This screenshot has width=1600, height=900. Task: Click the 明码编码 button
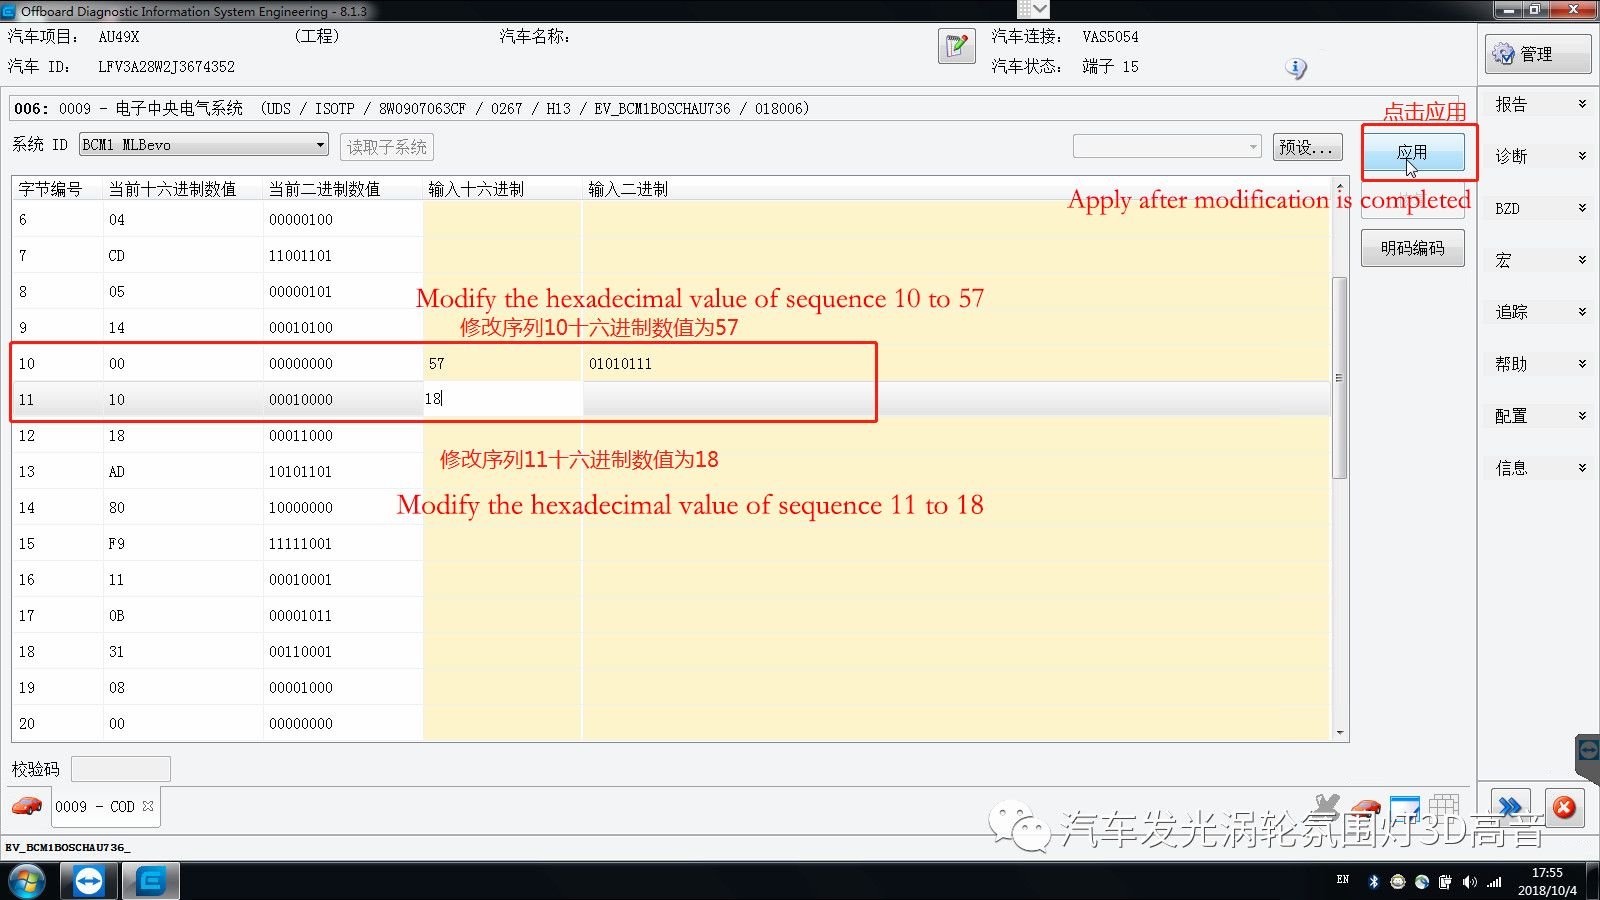coord(1412,248)
